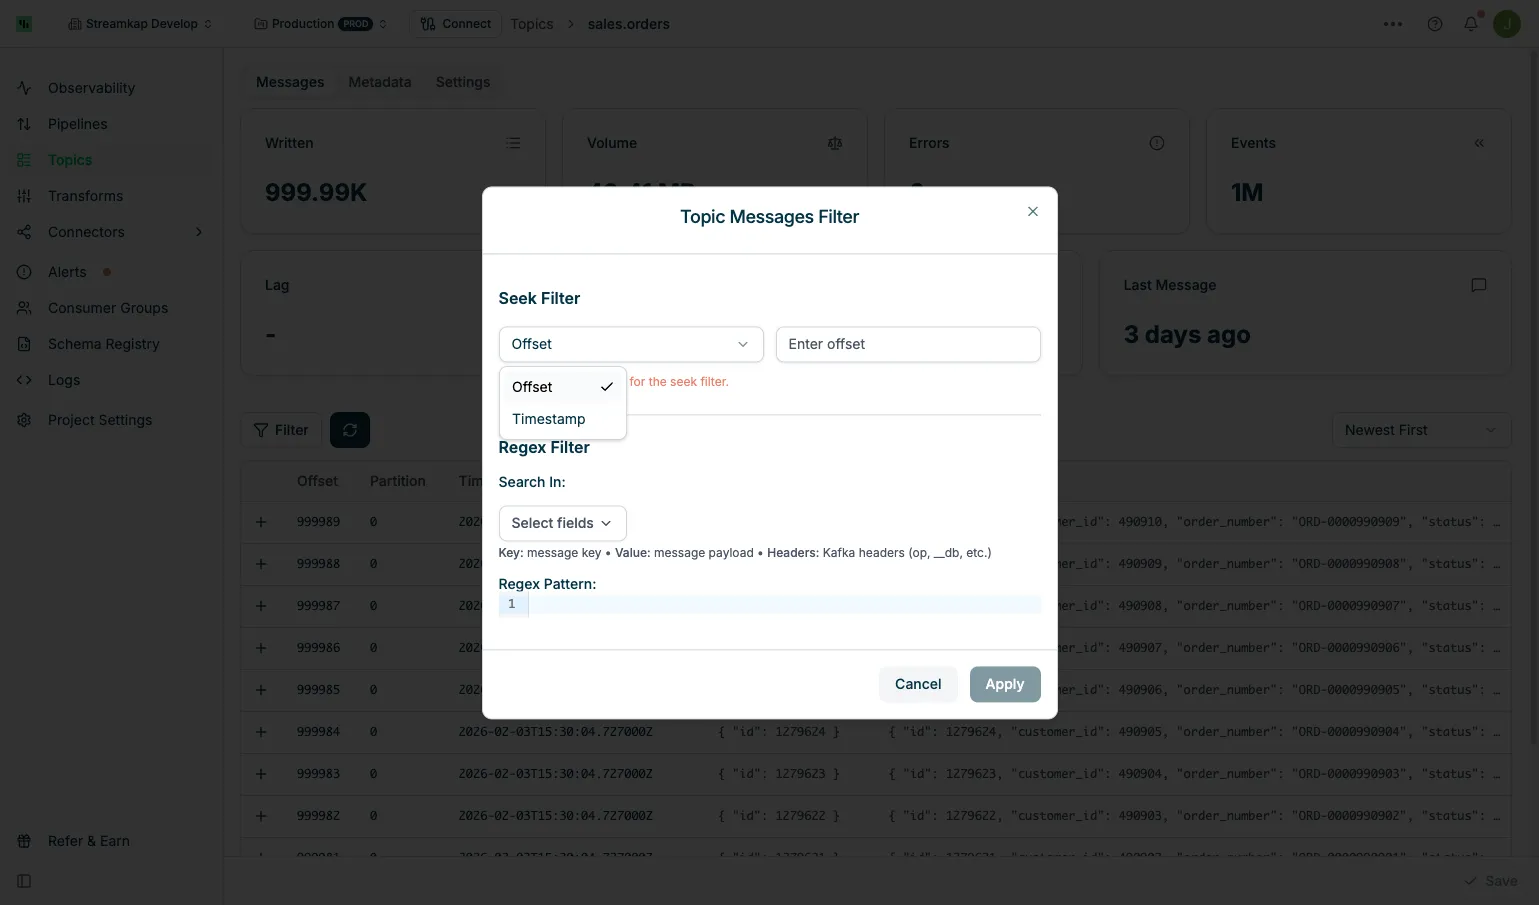Expand message row with offset 999988
The height and width of the screenshot is (905, 1539).
261,564
